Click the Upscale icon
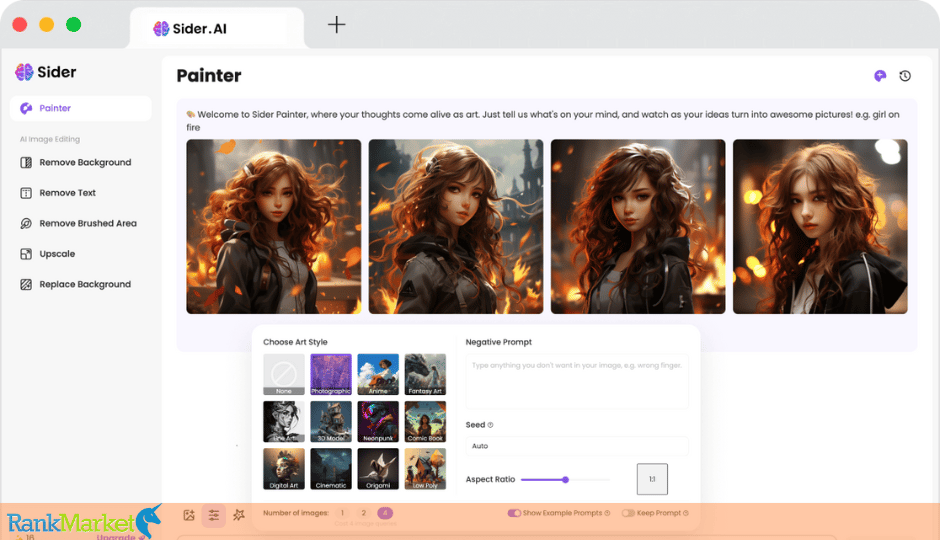940x540 pixels. click(x=26, y=254)
